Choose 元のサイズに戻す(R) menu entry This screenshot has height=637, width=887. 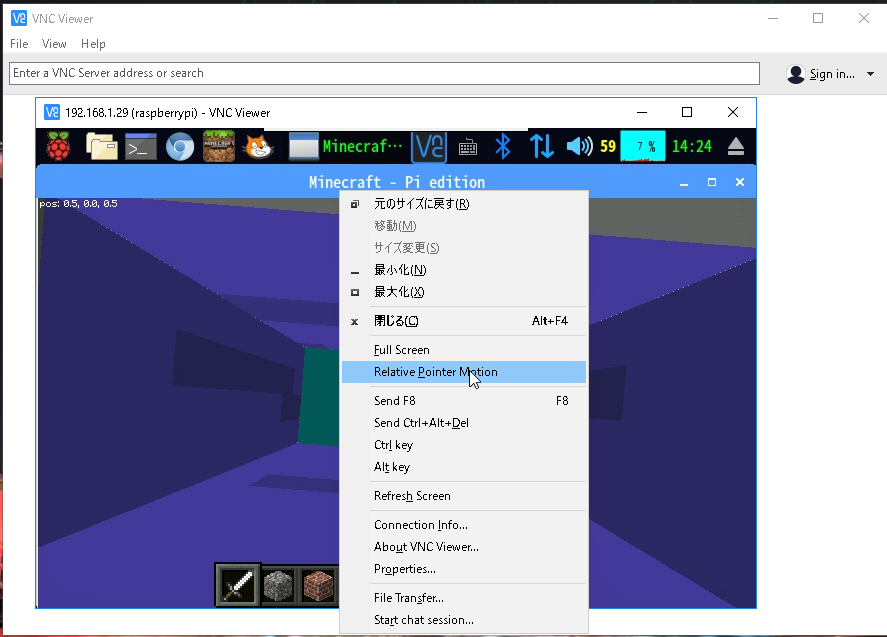(464, 204)
